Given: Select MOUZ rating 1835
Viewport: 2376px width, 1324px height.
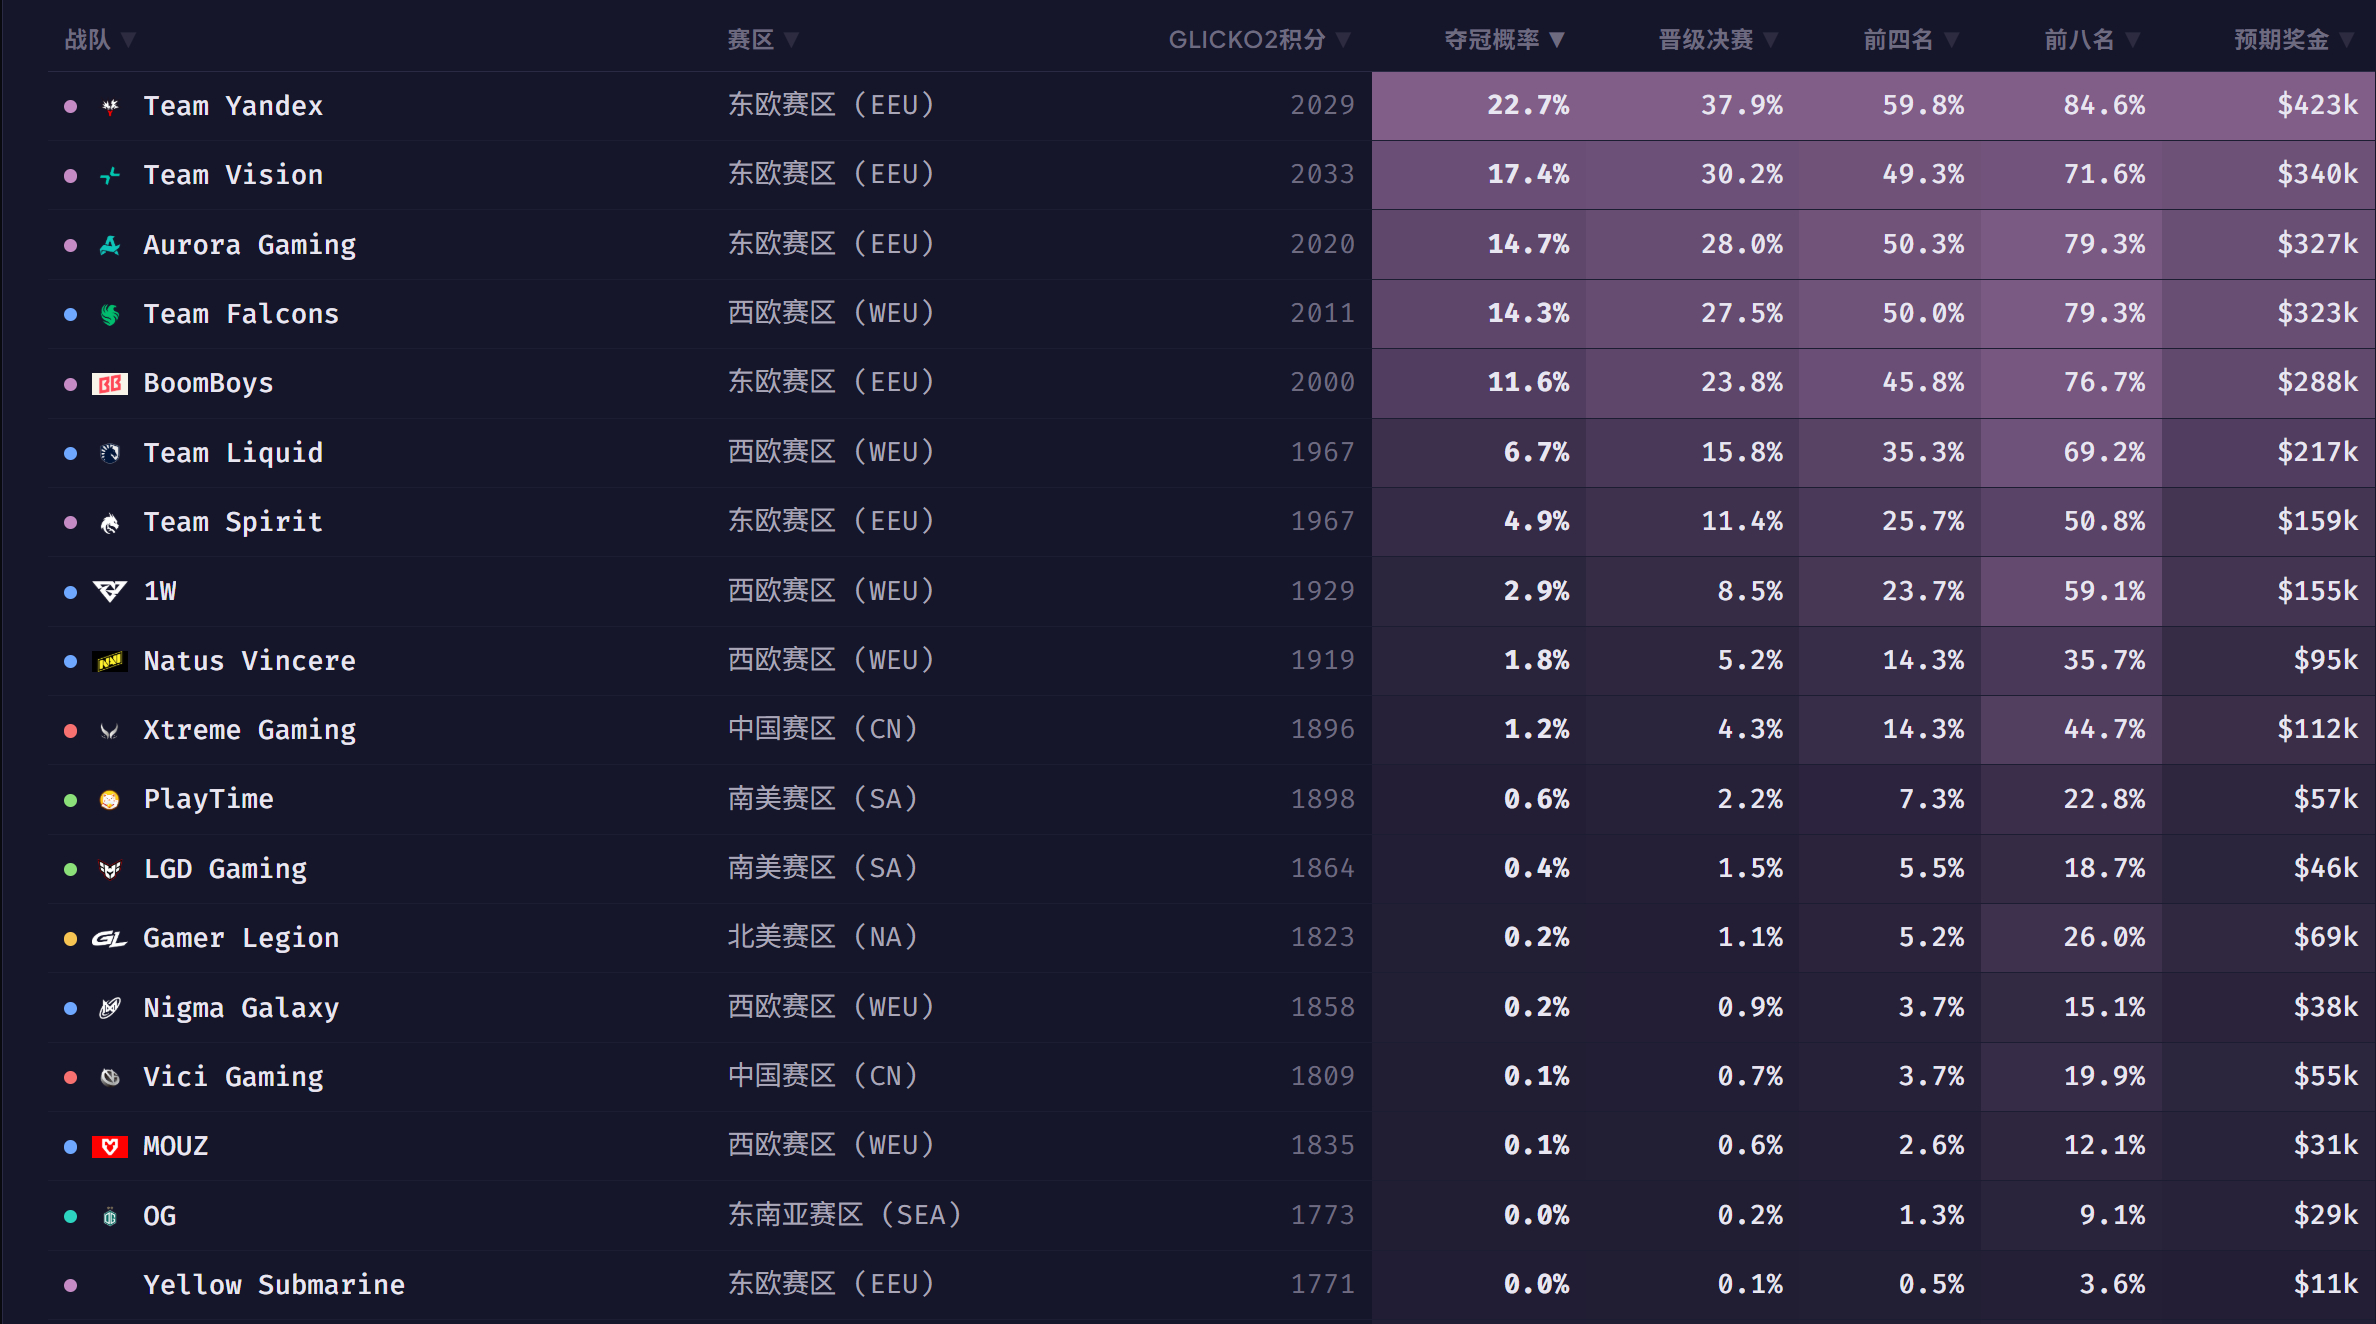Looking at the screenshot, I should click(1322, 1146).
